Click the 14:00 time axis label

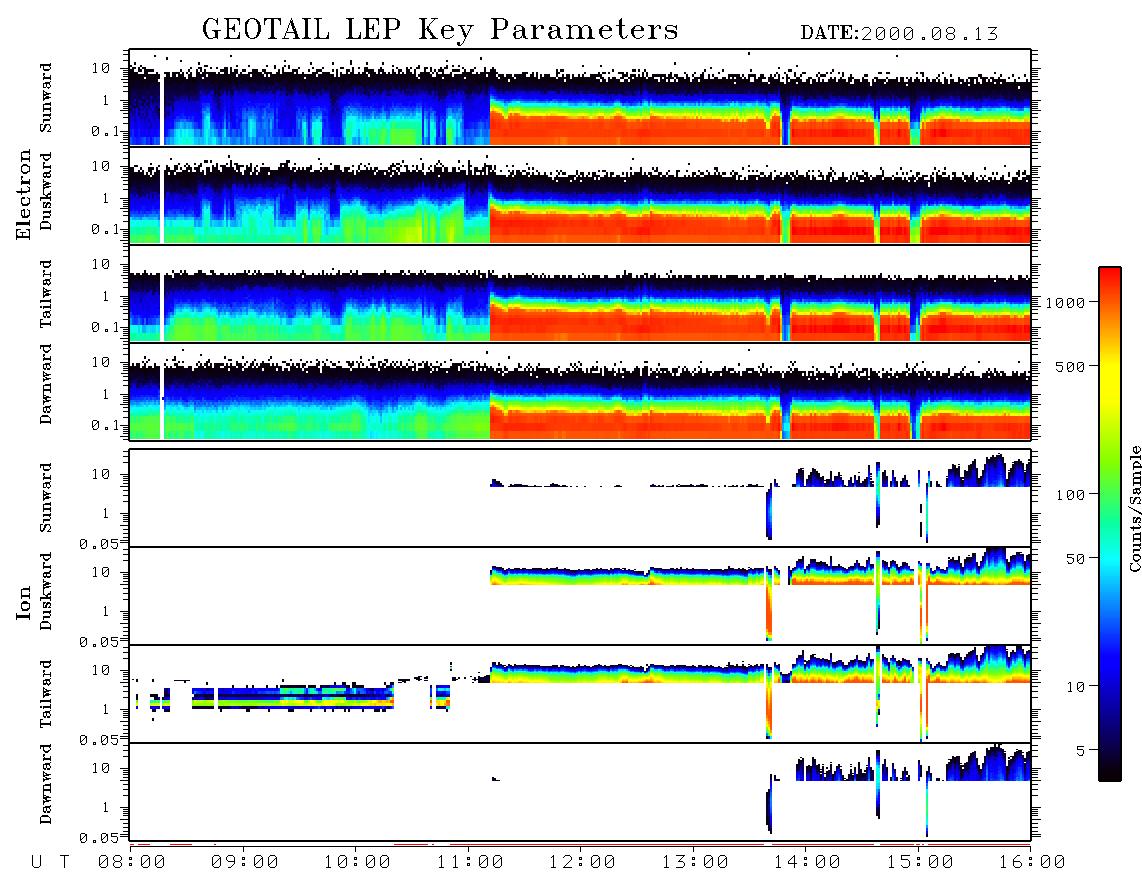[807, 862]
